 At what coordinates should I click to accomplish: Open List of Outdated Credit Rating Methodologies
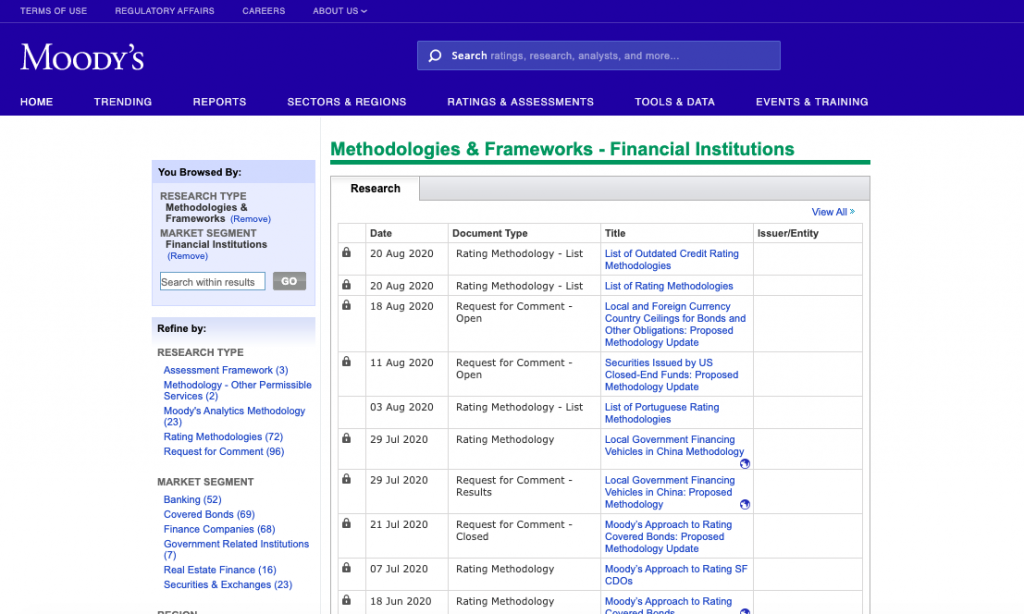coord(672,260)
